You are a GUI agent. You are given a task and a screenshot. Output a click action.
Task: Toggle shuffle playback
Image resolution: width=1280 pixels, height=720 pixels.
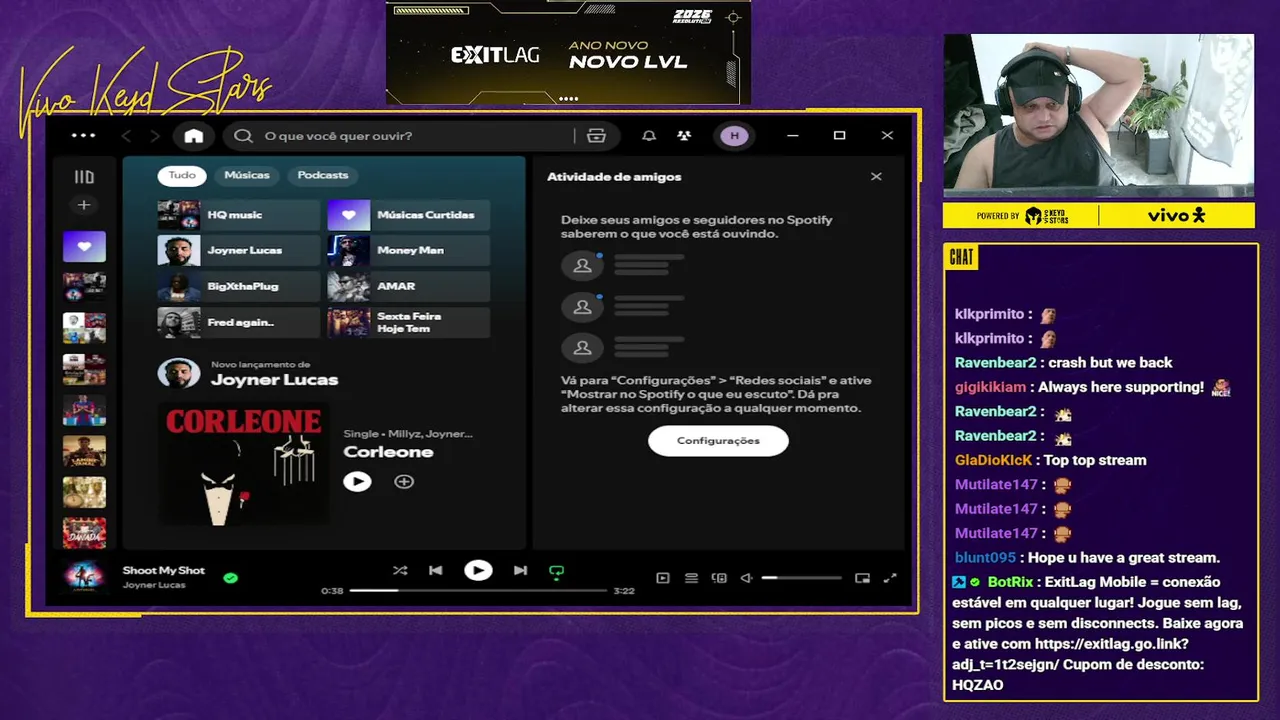point(400,571)
